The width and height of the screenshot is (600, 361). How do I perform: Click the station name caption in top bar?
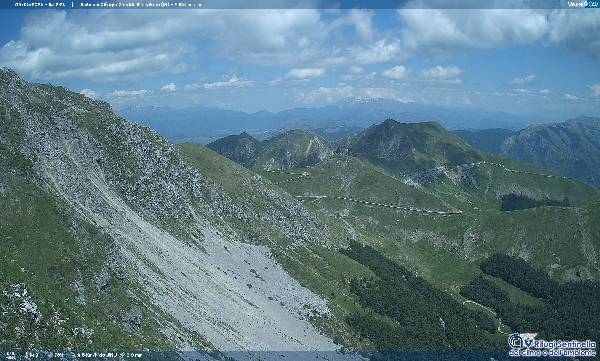(141, 5)
